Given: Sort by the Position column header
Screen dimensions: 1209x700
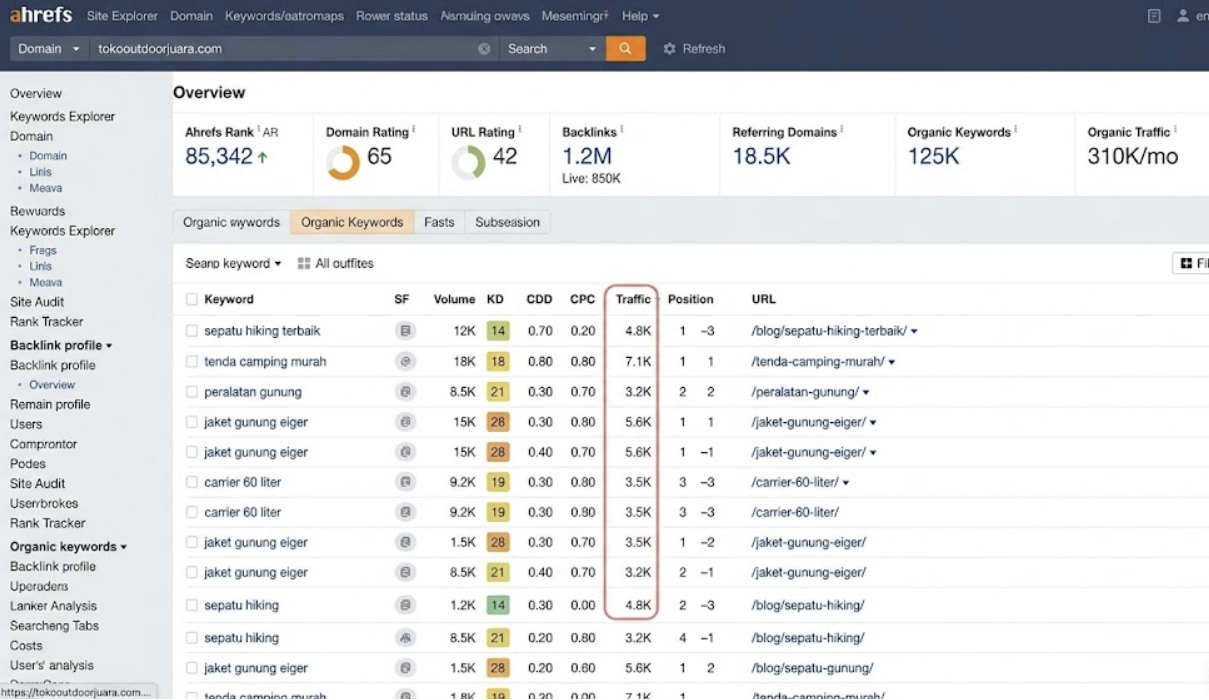Looking at the screenshot, I should point(691,299).
